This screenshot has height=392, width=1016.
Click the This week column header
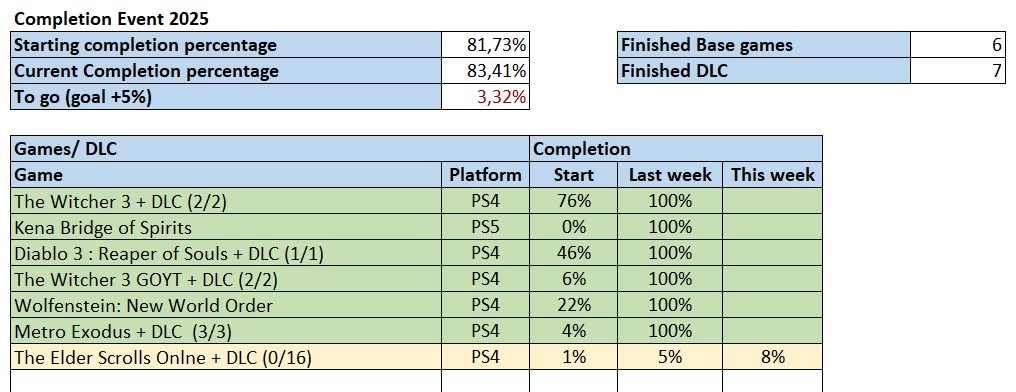pos(772,174)
